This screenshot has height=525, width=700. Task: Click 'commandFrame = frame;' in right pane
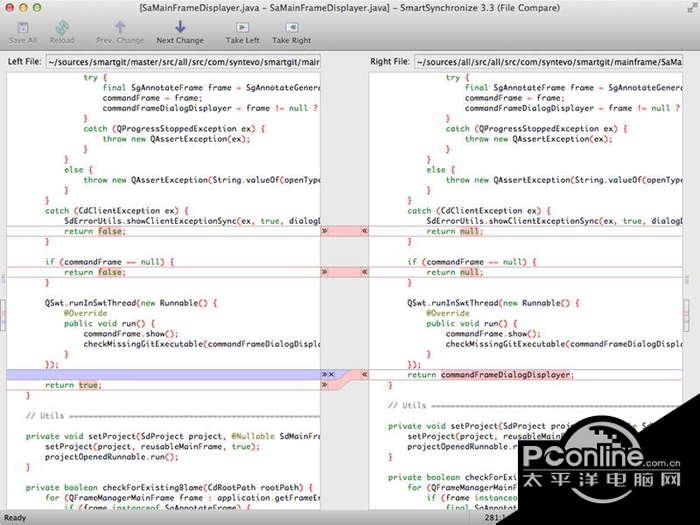coord(515,98)
